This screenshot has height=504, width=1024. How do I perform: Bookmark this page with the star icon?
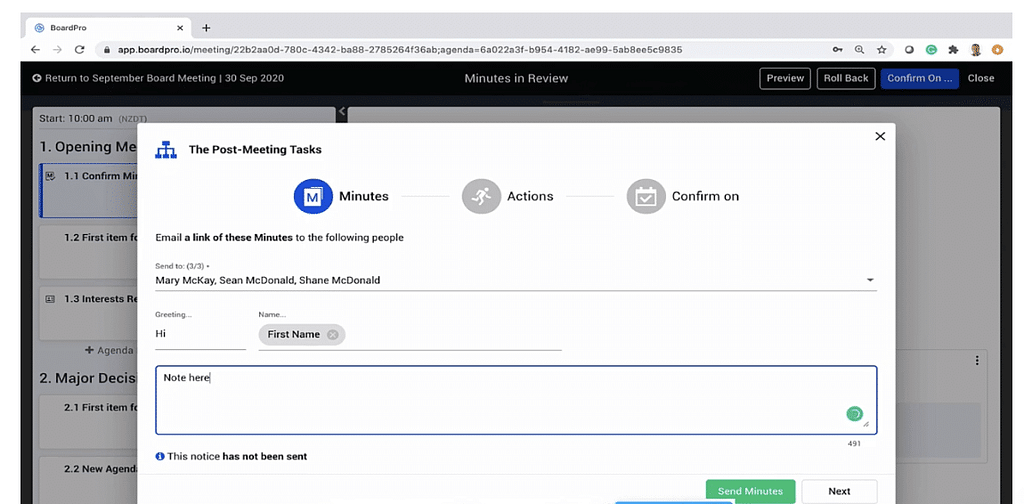tap(881, 49)
